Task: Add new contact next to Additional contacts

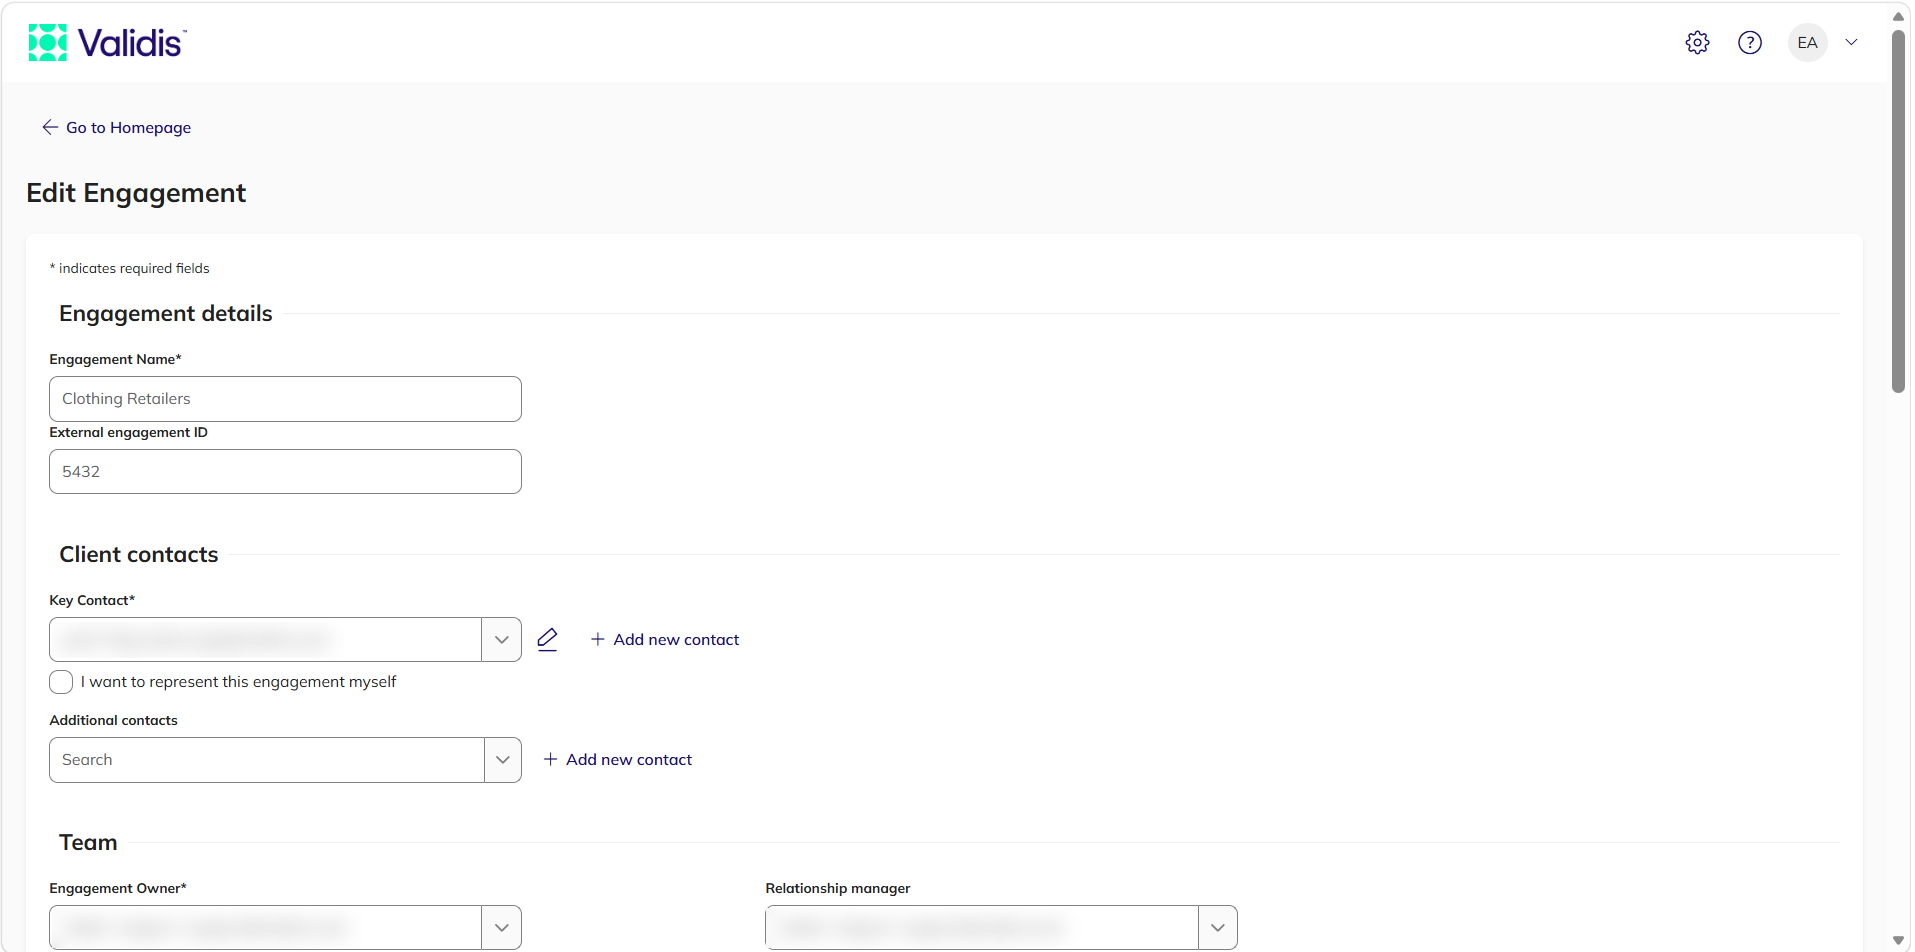Action: click(x=618, y=760)
